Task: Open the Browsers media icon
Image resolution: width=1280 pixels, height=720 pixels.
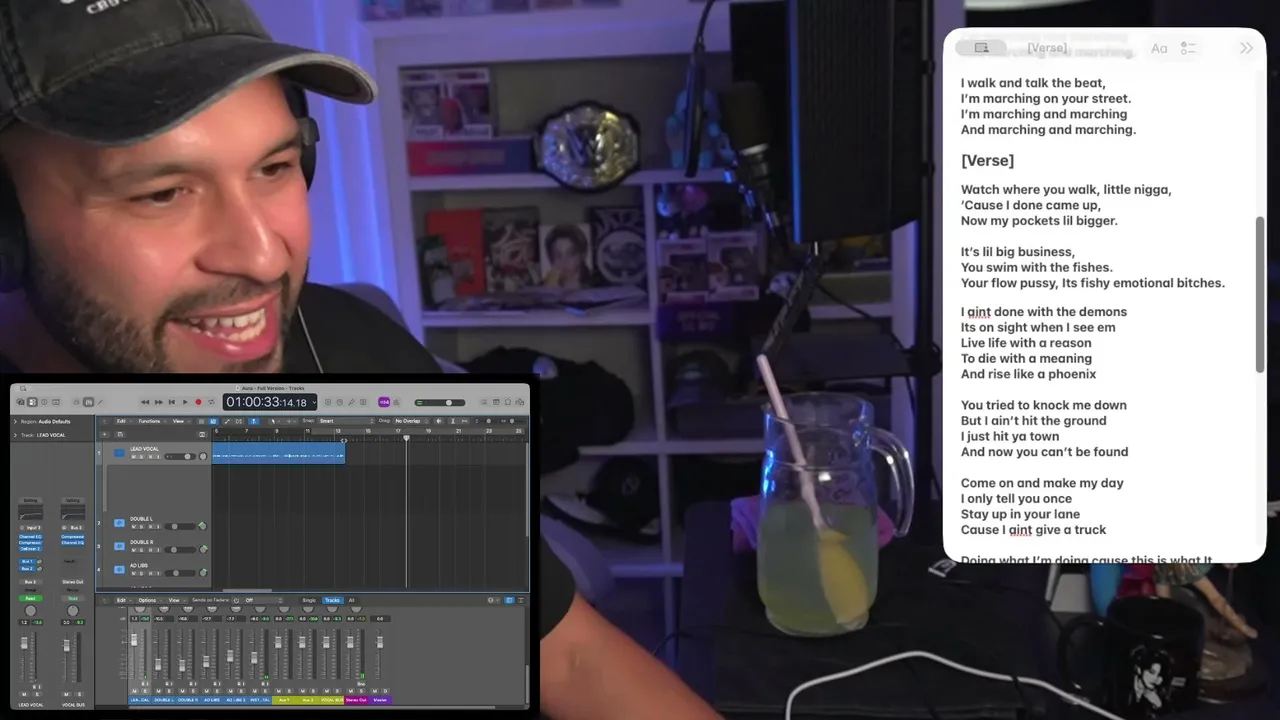Action: [521, 402]
